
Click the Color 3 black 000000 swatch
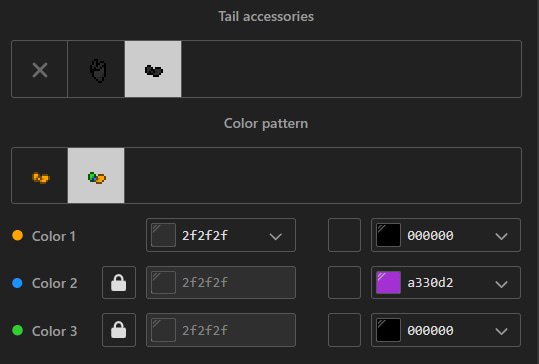[x=388, y=330]
